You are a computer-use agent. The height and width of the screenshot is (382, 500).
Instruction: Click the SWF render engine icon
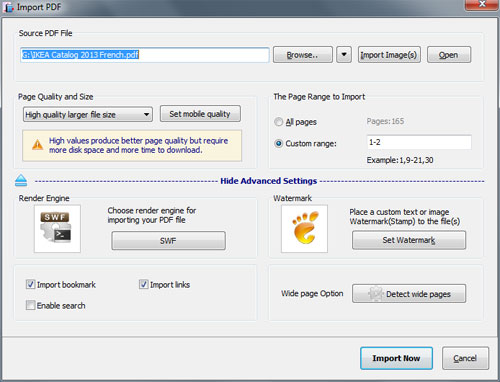[57, 229]
